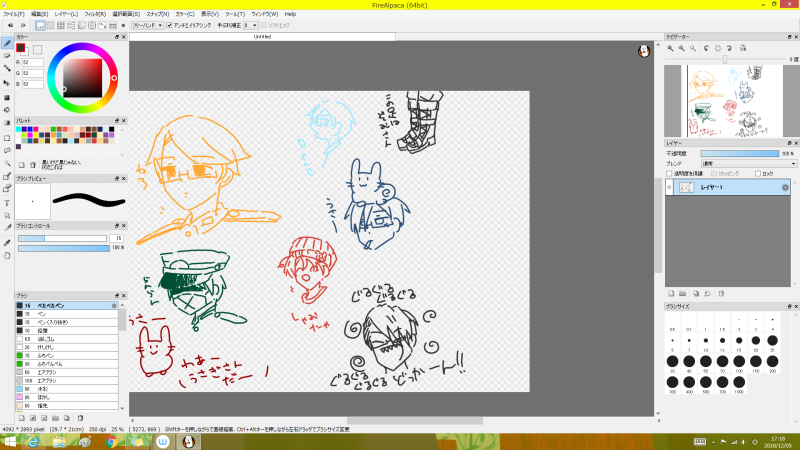Select the Eyedropper tool
Image resolution: width=800 pixels, height=450 pixels.
[7, 243]
